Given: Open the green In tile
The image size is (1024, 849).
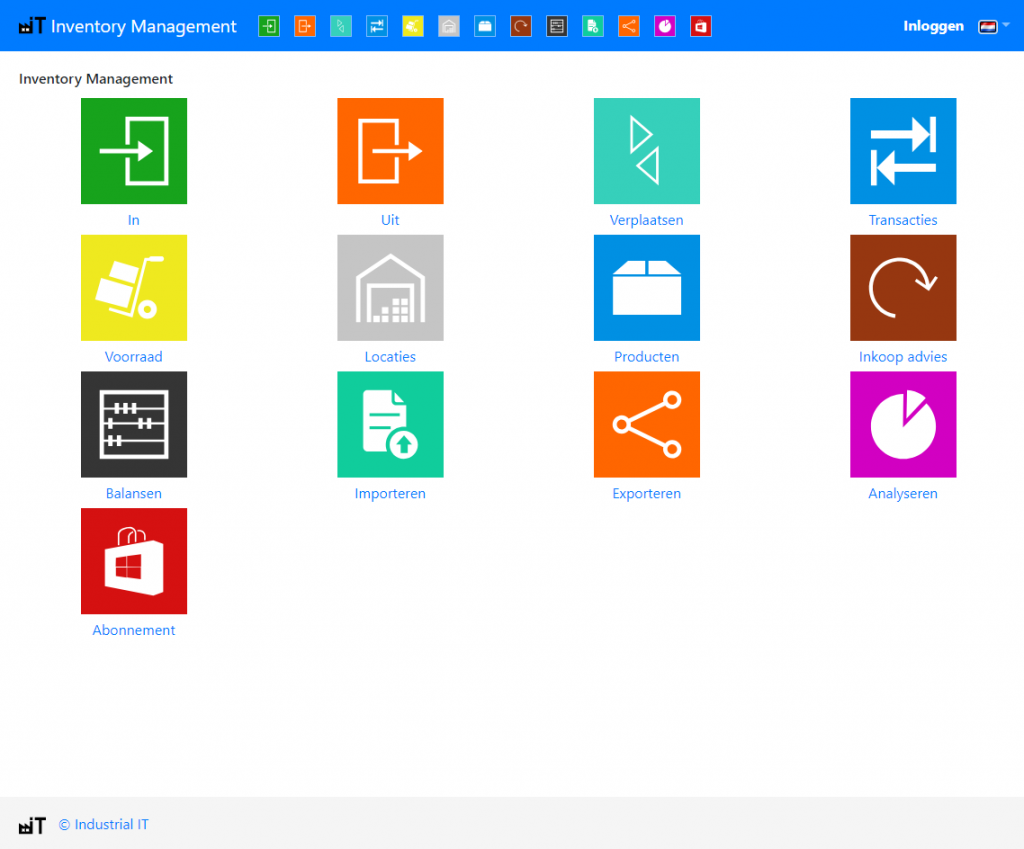Looking at the screenshot, I should [134, 151].
